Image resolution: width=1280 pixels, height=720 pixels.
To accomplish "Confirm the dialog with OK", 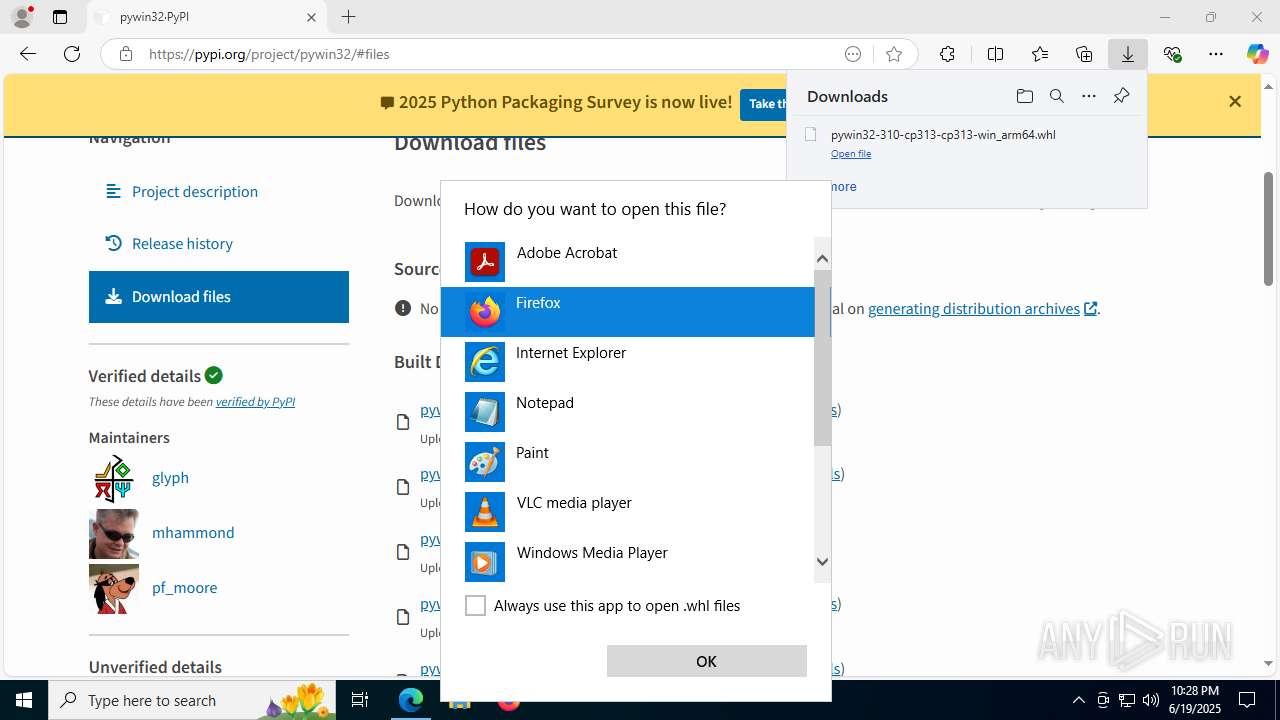I will click(706, 661).
